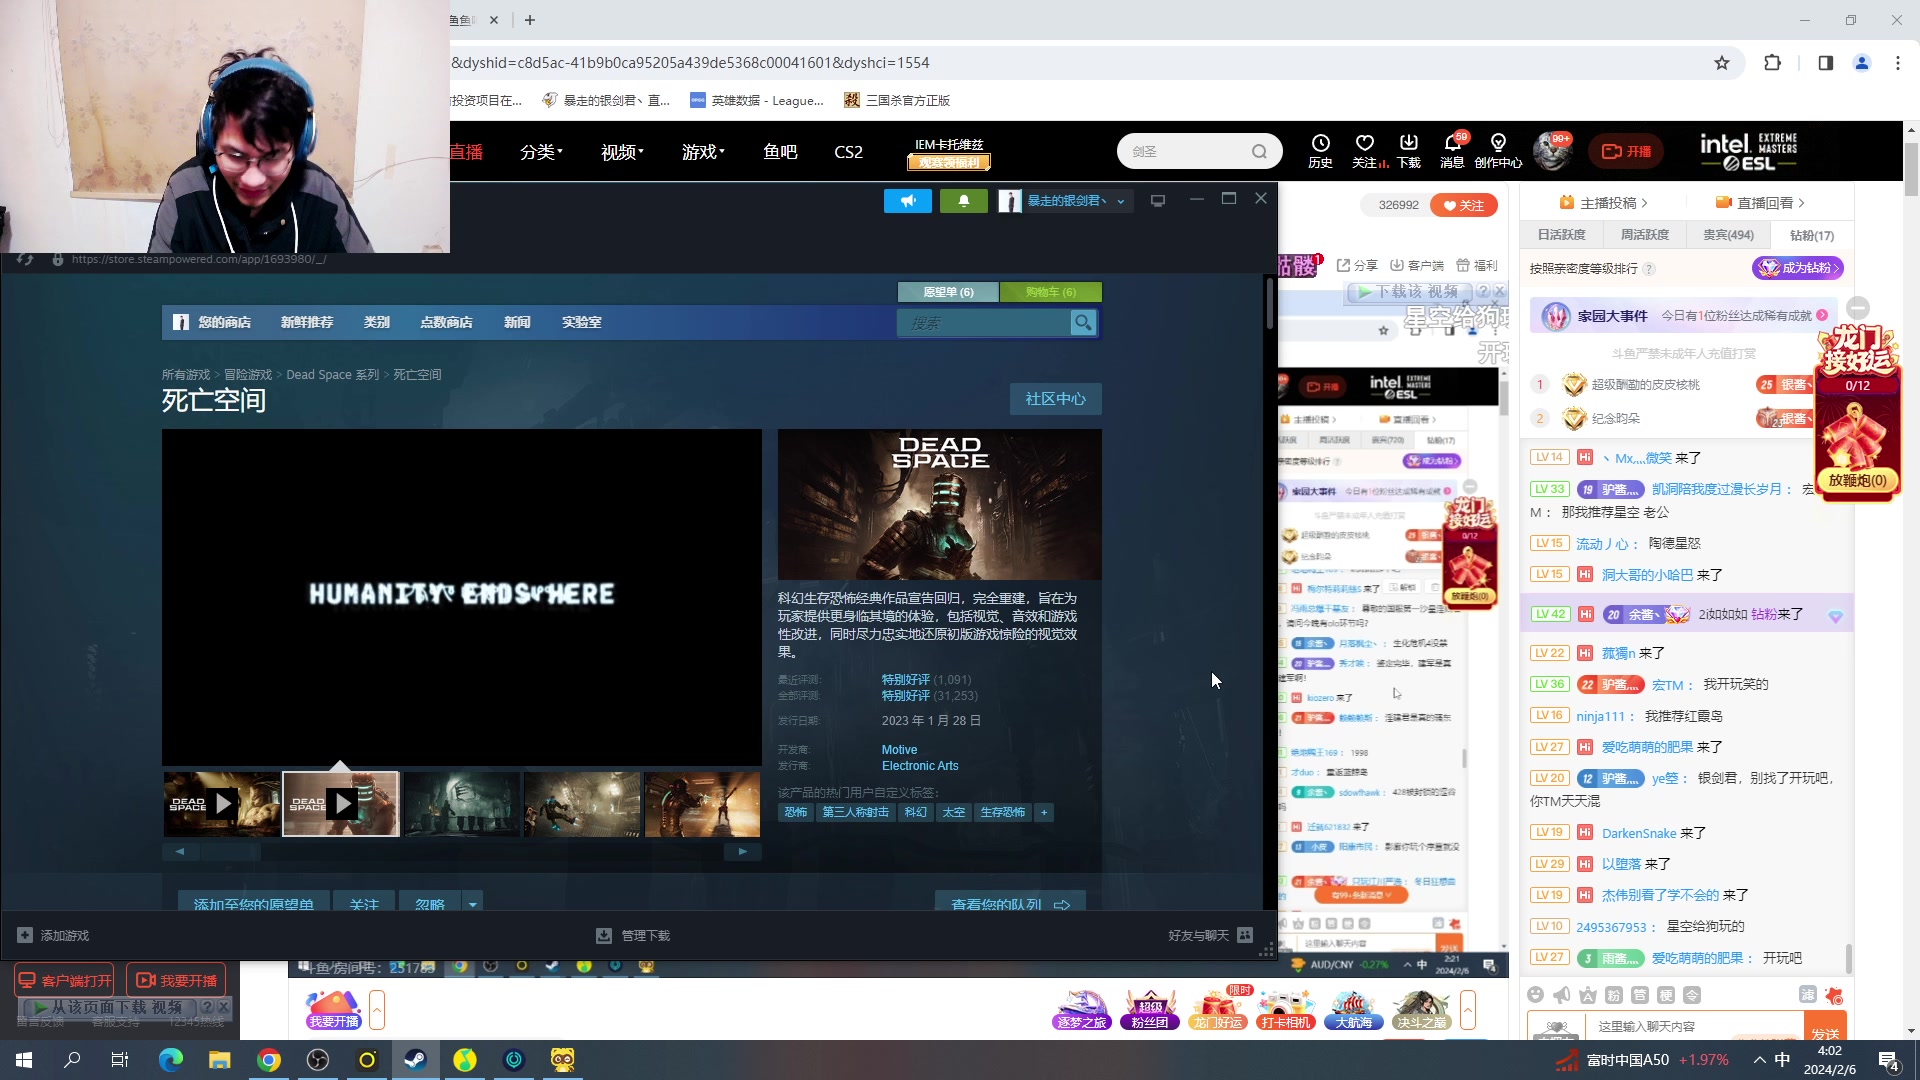Open the Steam Manage Downloads icon

[604, 936]
